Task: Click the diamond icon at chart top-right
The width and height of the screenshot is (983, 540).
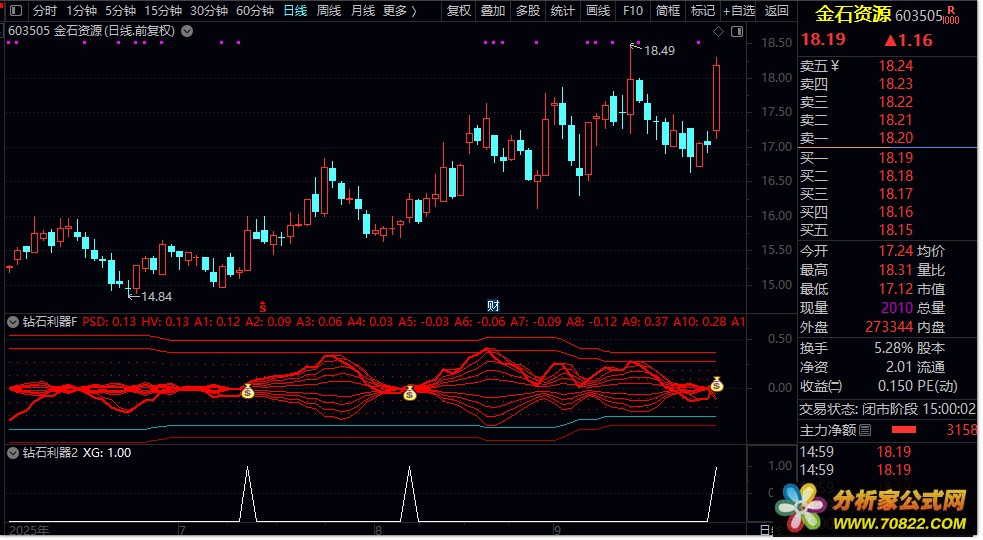Action: (x=718, y=32)
